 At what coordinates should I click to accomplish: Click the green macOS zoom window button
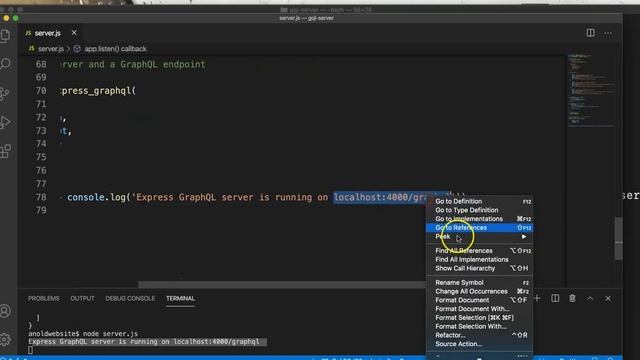point(16,18)
